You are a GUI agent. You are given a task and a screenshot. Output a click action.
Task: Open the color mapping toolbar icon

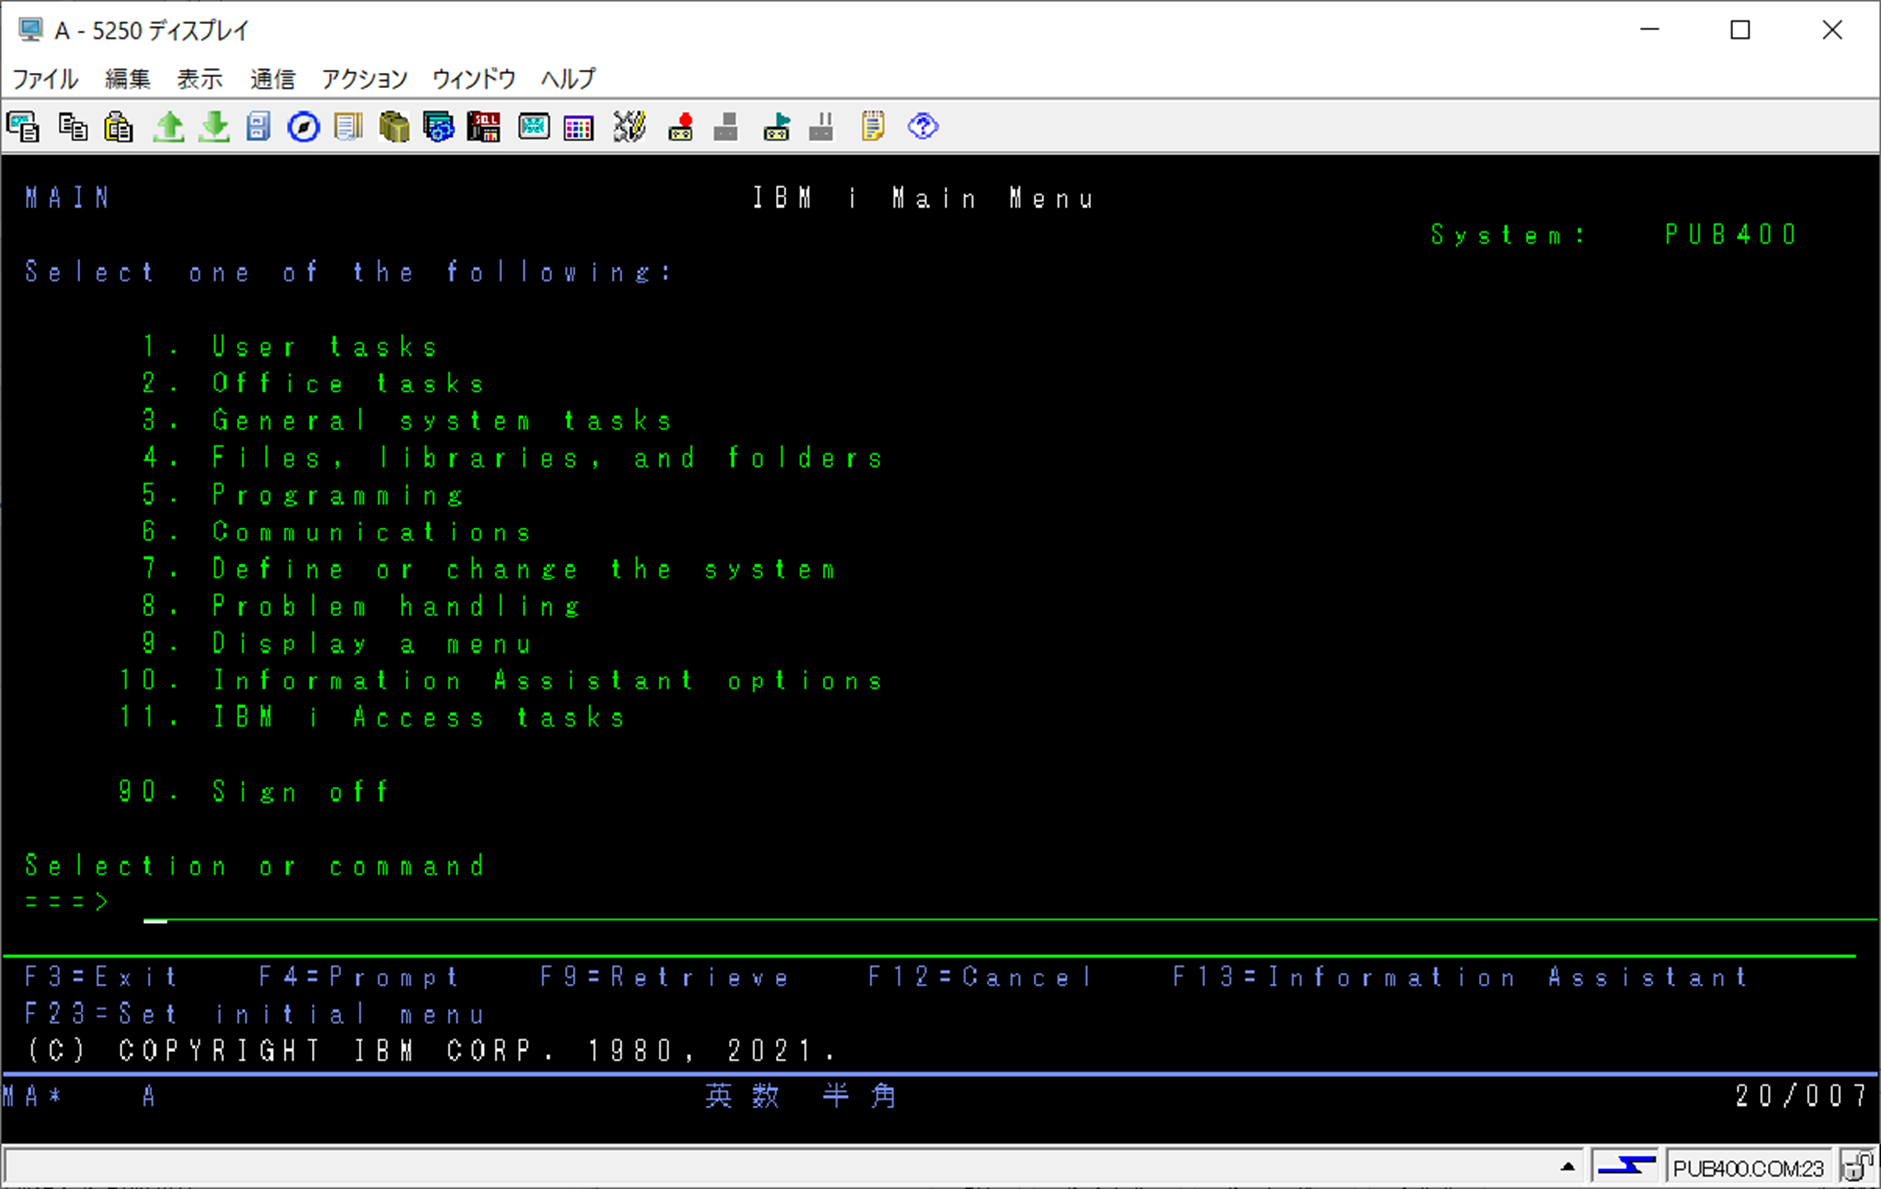[578, 127]
